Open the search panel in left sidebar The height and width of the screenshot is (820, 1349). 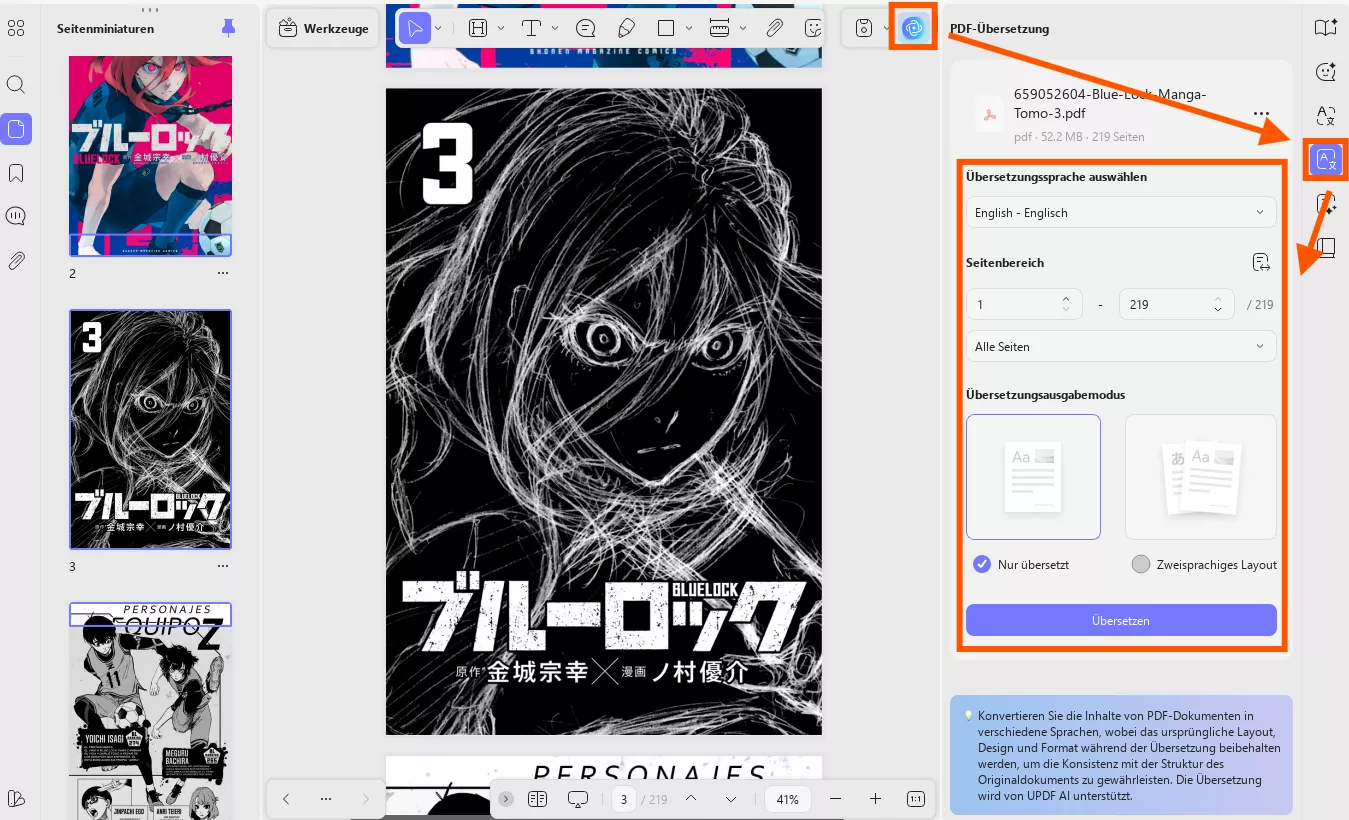[16, 84]
